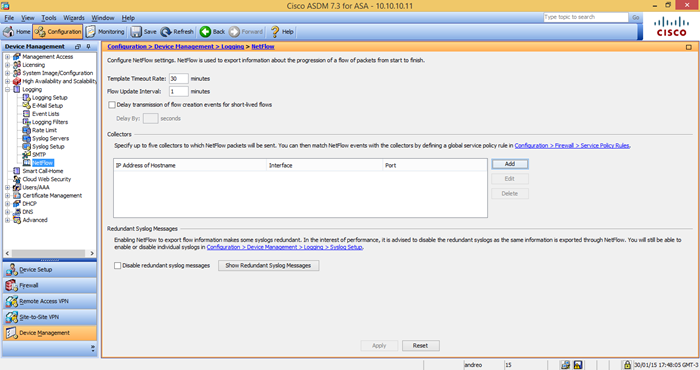This screenshot has height=370, width=700.
Task: Switch to Firewall navigation pane
Action: pyautogui.click(x=50, y=286)
